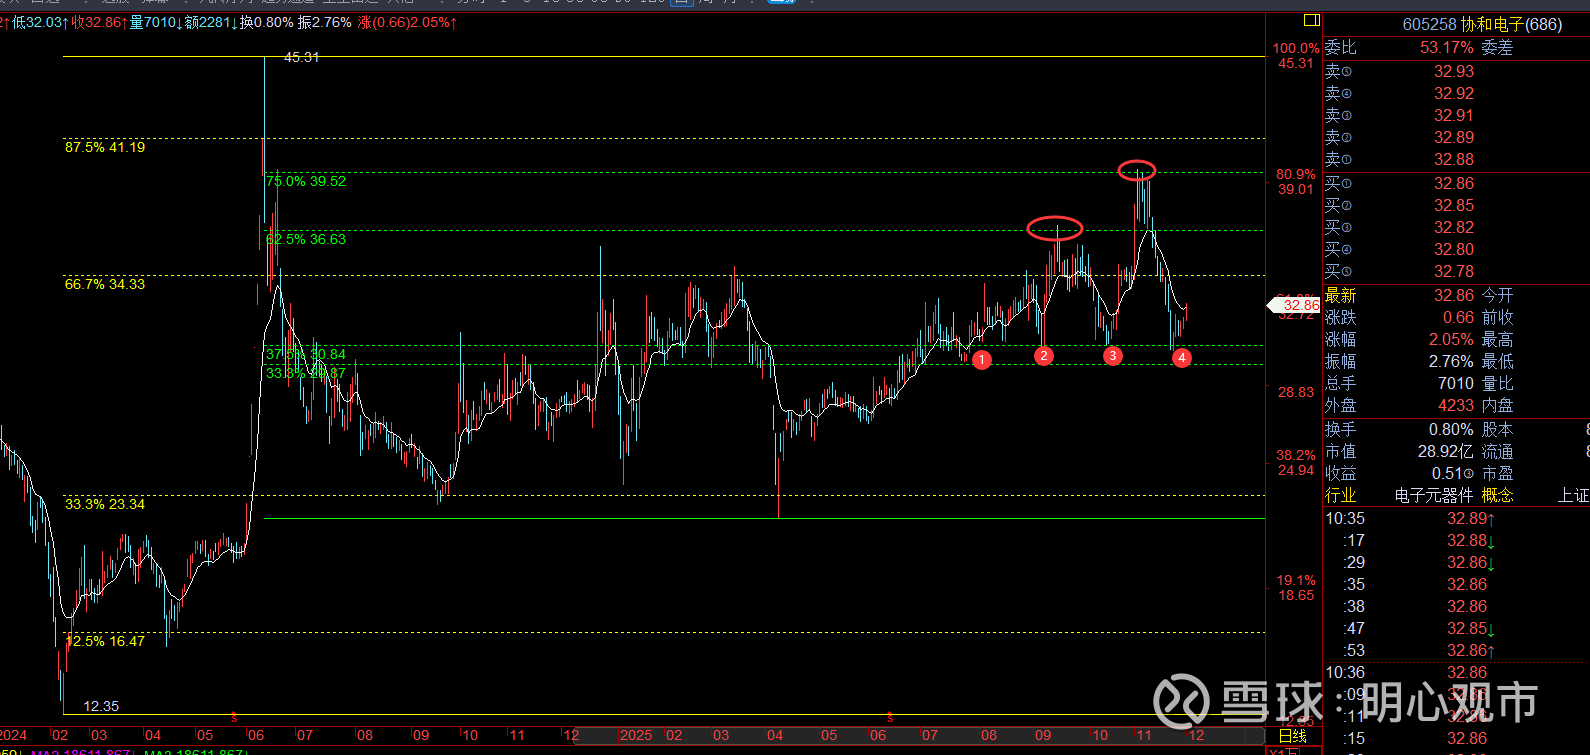Pick the 买④ bid price 32.80
Screen dimensions: 1590x755
click(x=1454, y=250)
